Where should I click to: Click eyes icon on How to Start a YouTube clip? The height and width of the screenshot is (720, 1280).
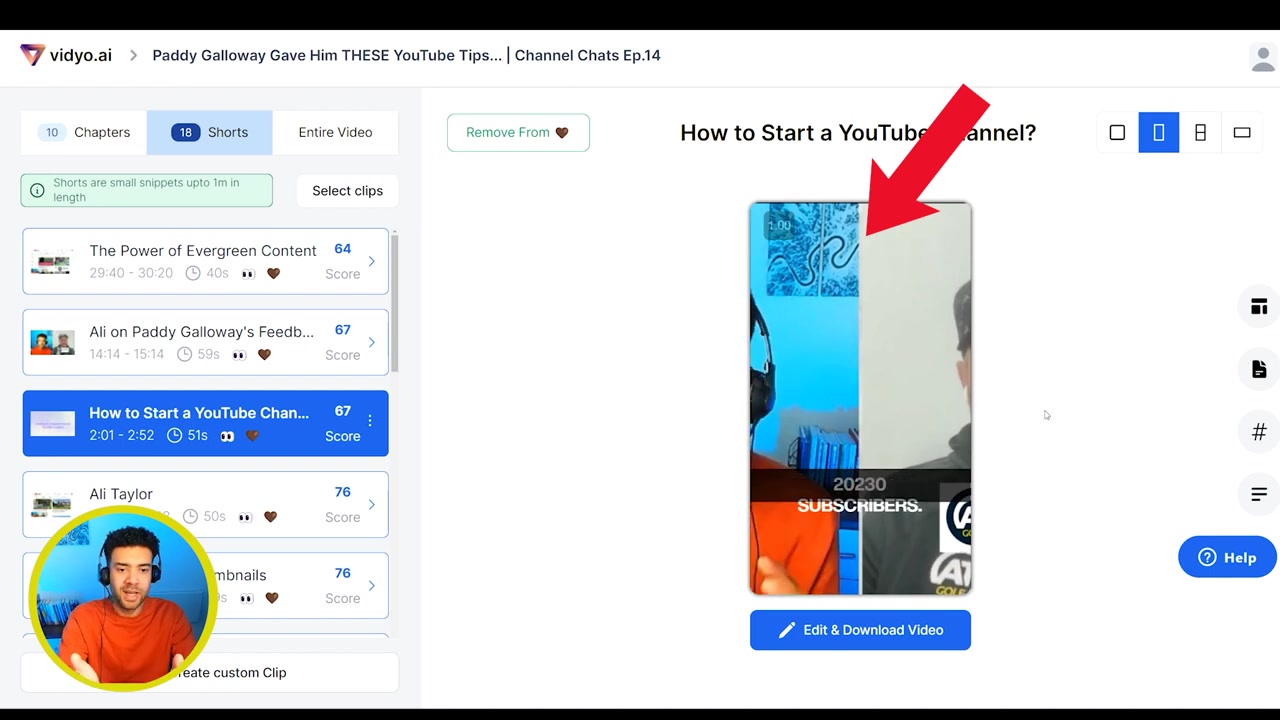click(227, 436)
